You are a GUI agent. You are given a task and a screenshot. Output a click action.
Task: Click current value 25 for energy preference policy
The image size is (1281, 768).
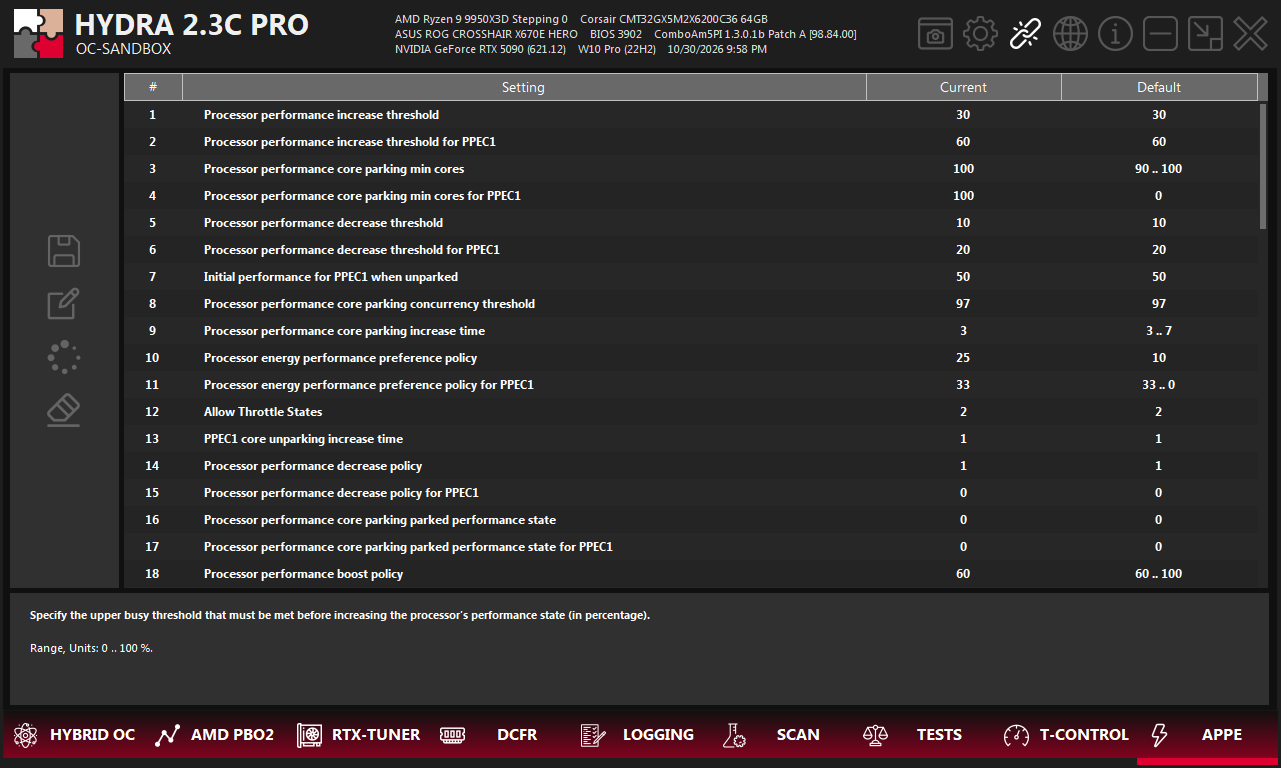click(x=964, y=358)
